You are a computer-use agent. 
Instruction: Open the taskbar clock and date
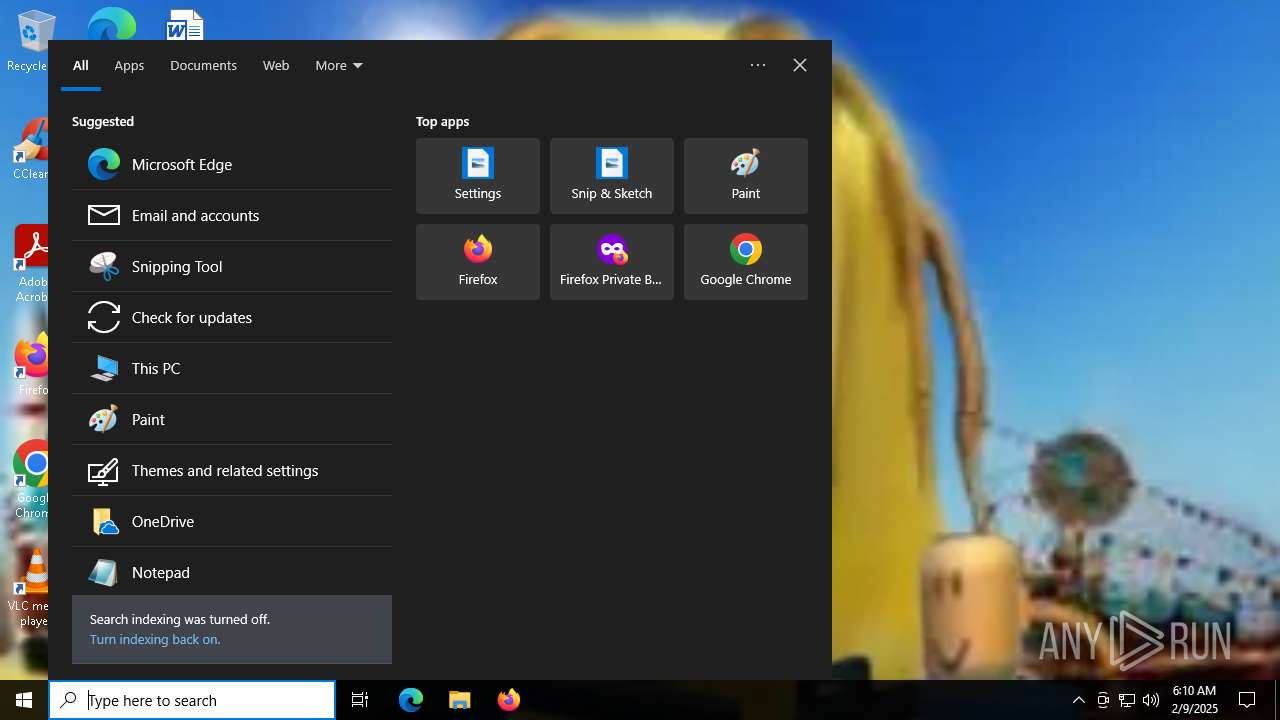1195,700
